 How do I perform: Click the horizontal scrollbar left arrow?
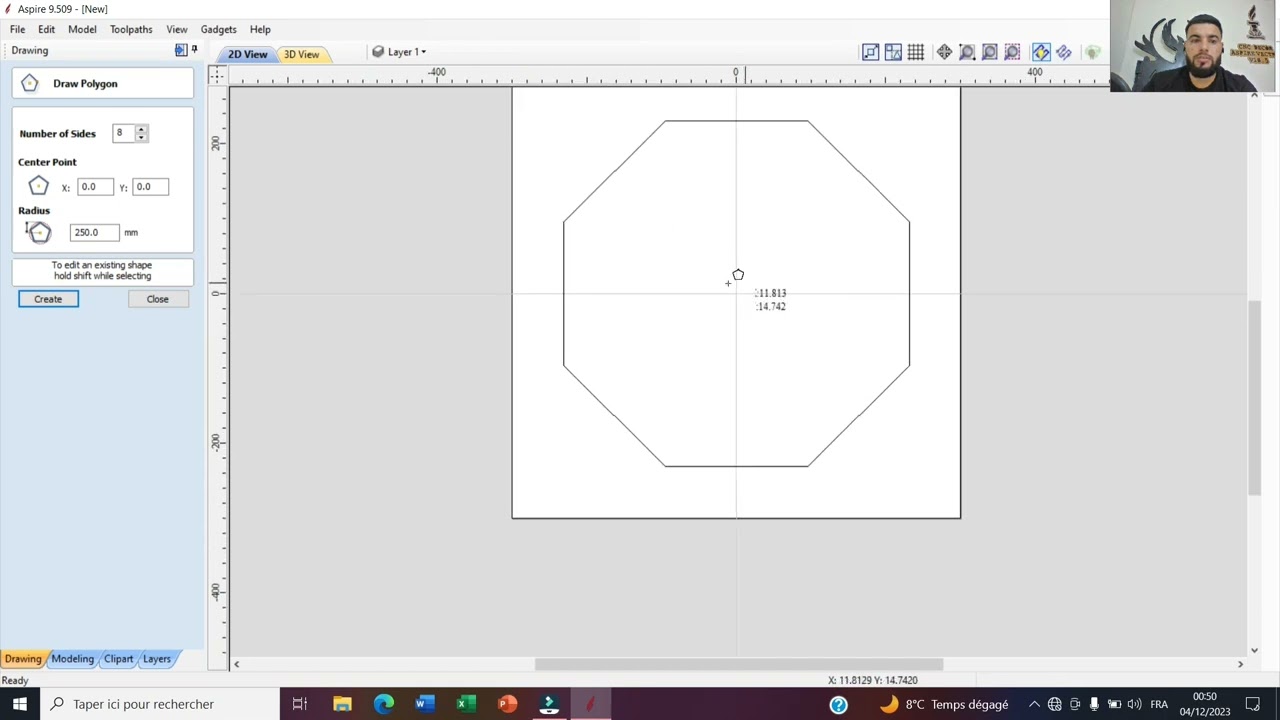[x=236, y=664]
